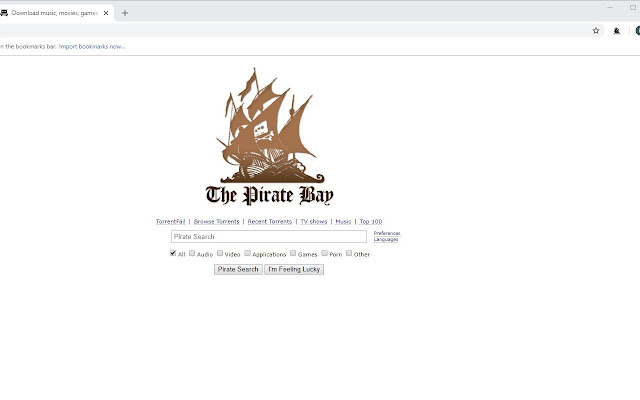Open the incognito extension icon in toolbar
This screenshot has height=400, width=640.
(x=617, y=31)
